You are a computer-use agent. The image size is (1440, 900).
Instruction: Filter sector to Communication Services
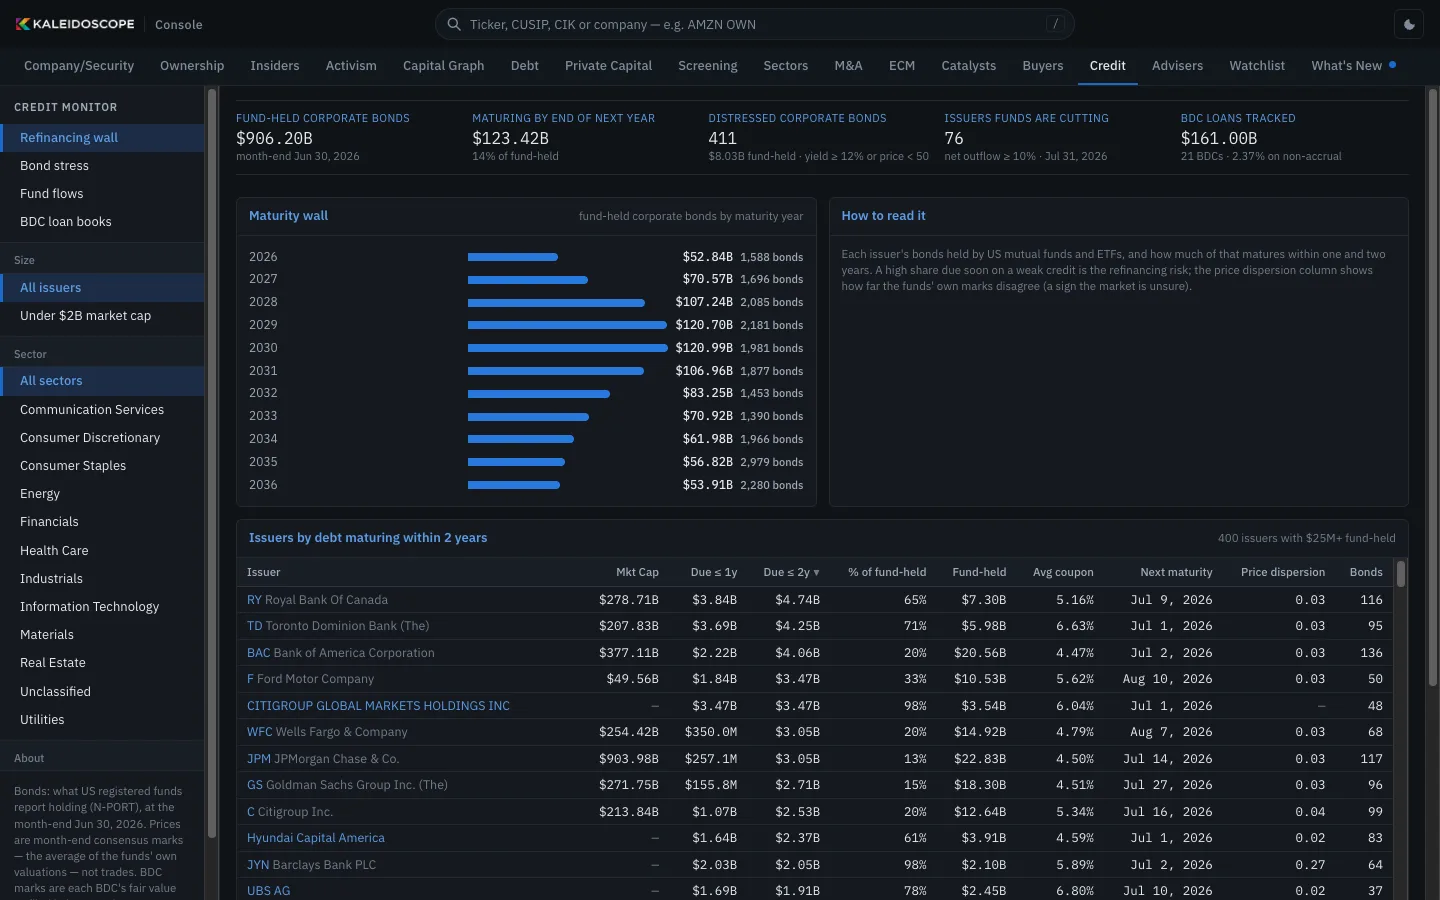point(102,410)
